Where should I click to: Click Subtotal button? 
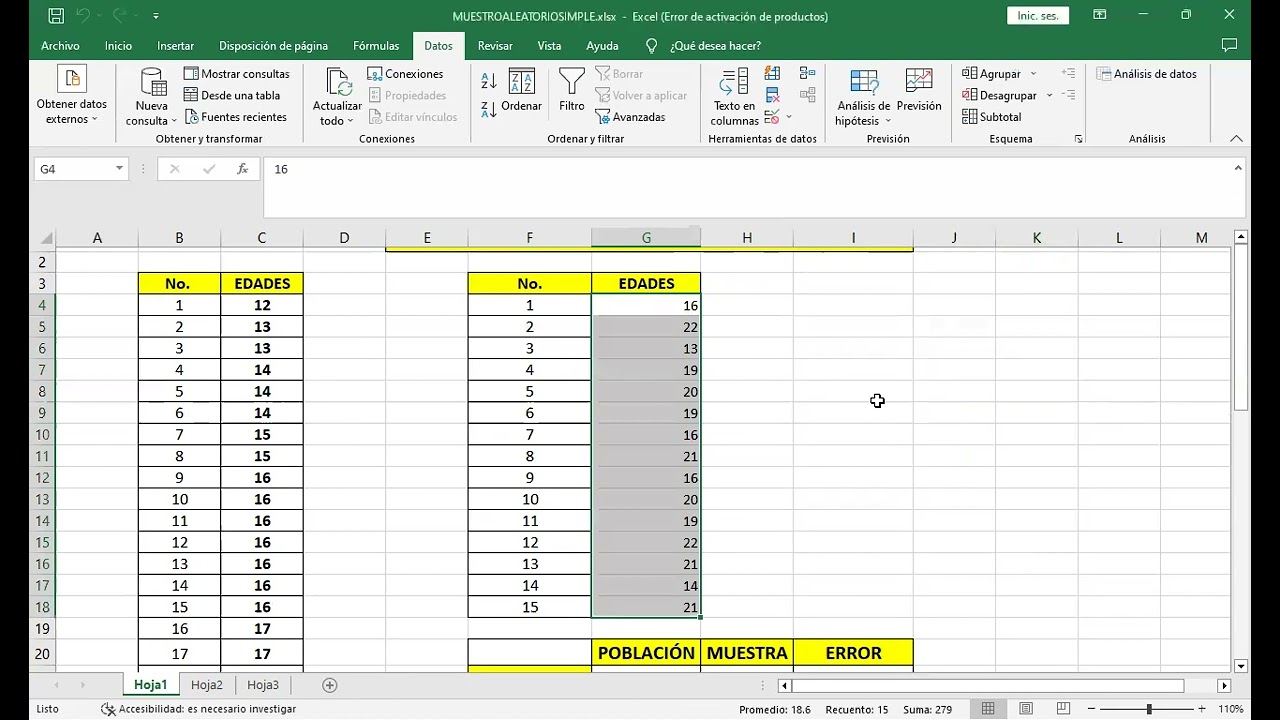[992, 117]
